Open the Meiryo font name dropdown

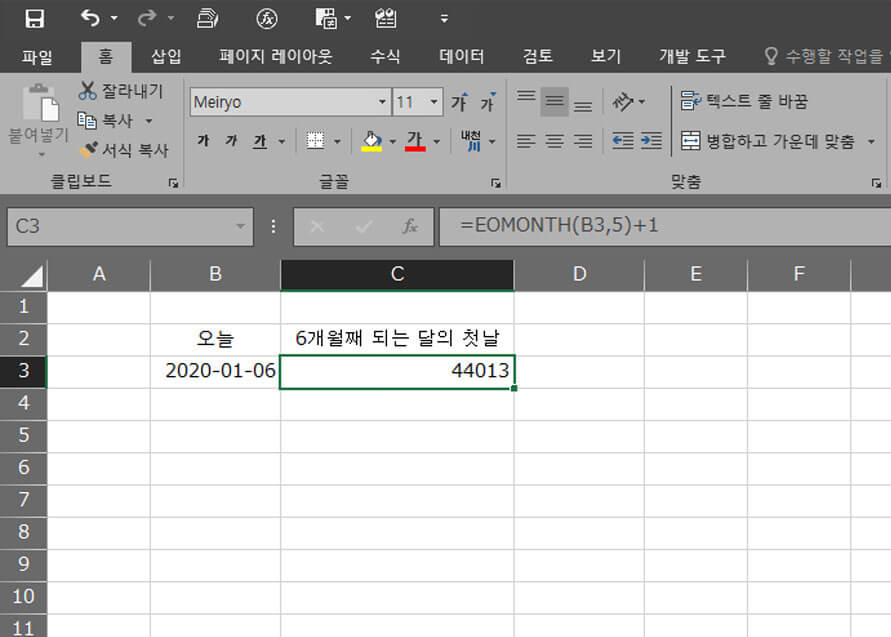383,101
